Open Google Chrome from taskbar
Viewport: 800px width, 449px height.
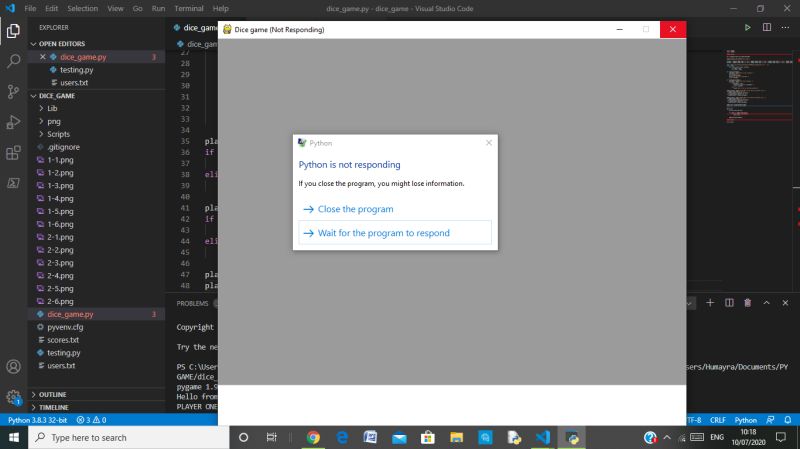click(313, 437)
